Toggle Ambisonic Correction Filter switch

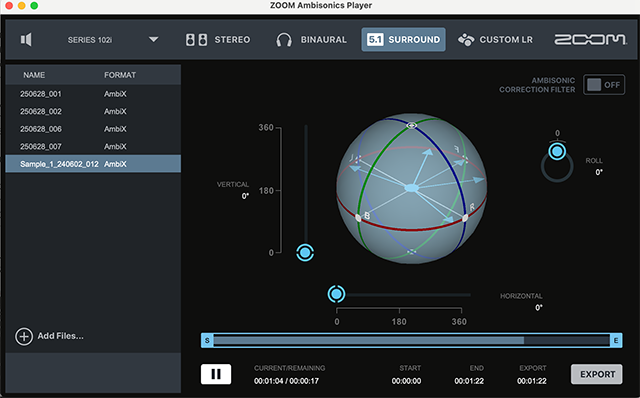[x=604, y=85]
